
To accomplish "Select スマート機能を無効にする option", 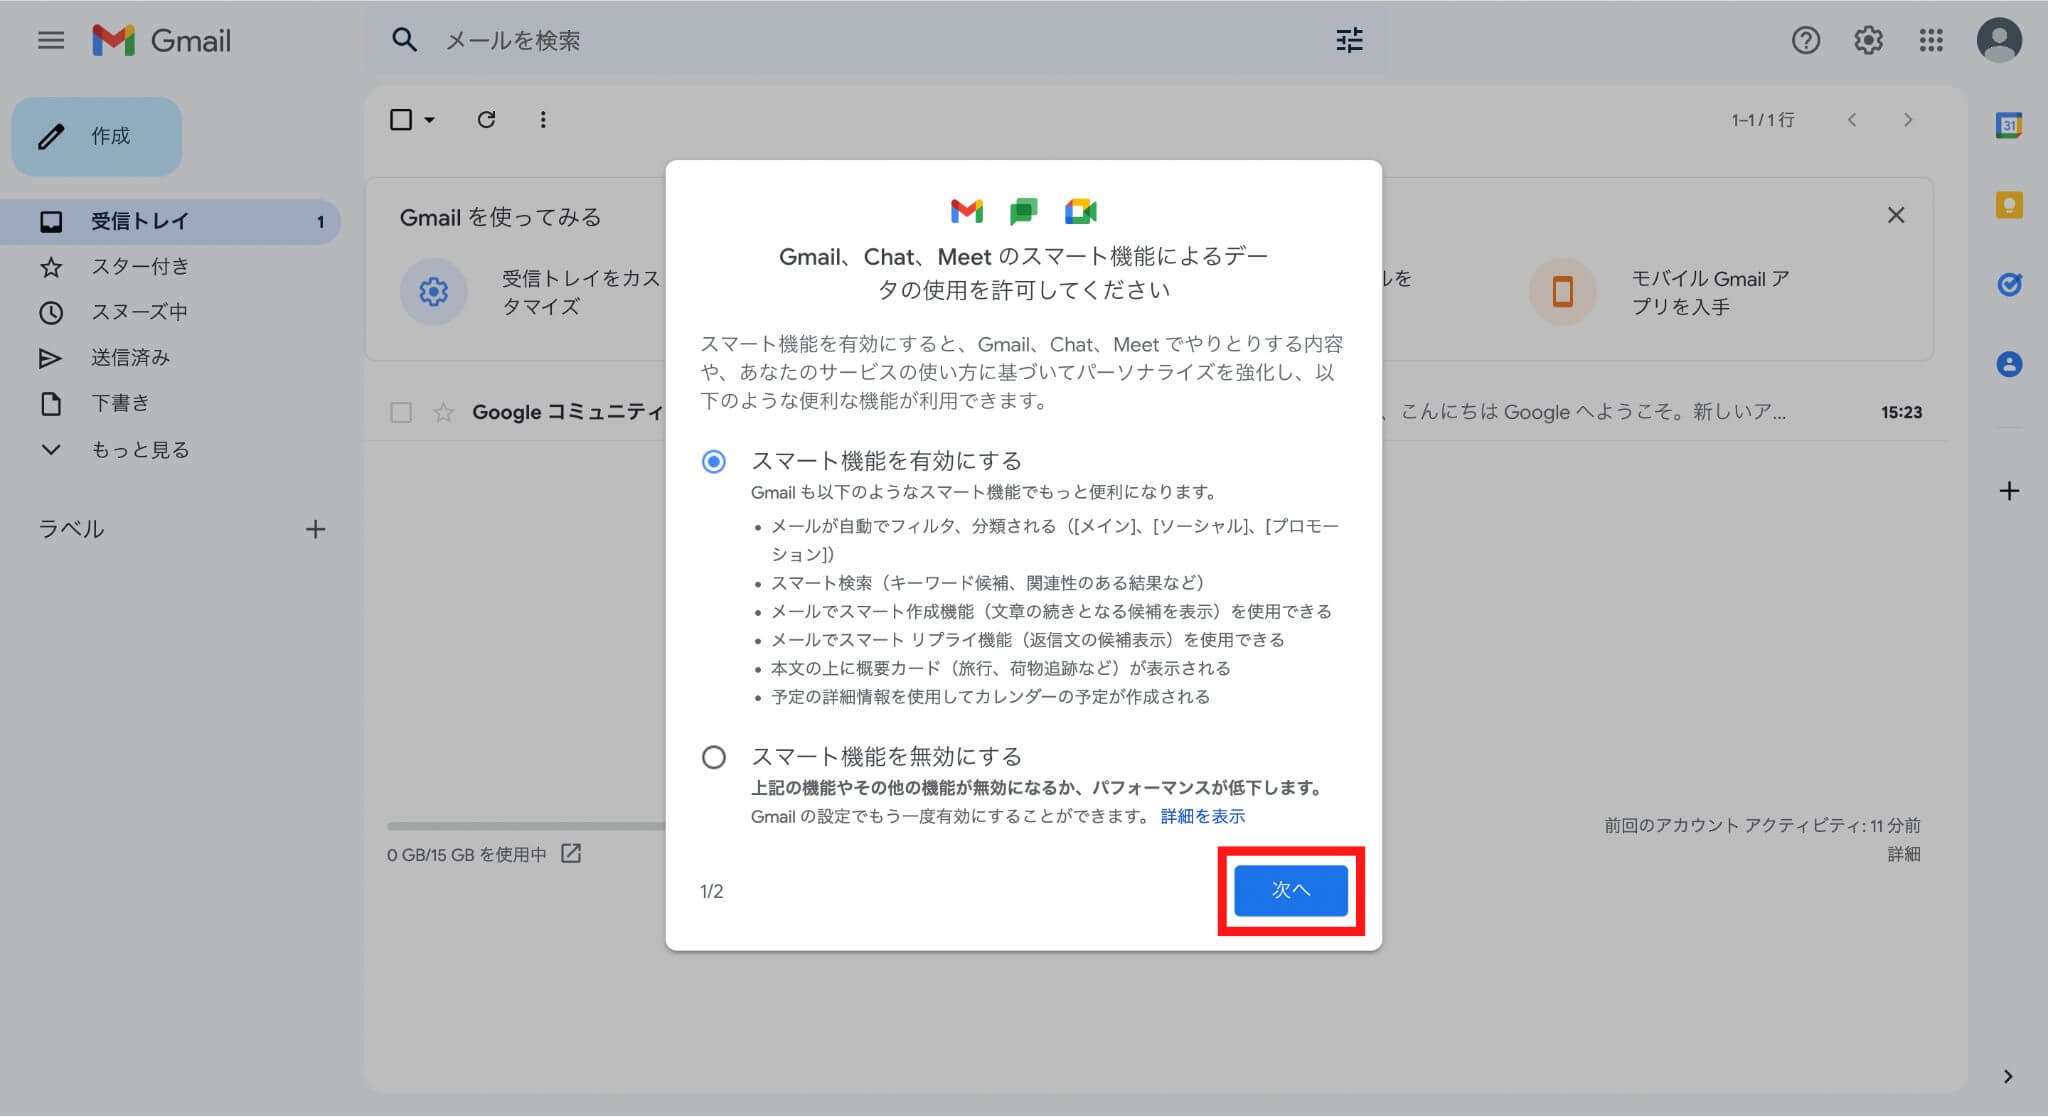I will 713,757.
